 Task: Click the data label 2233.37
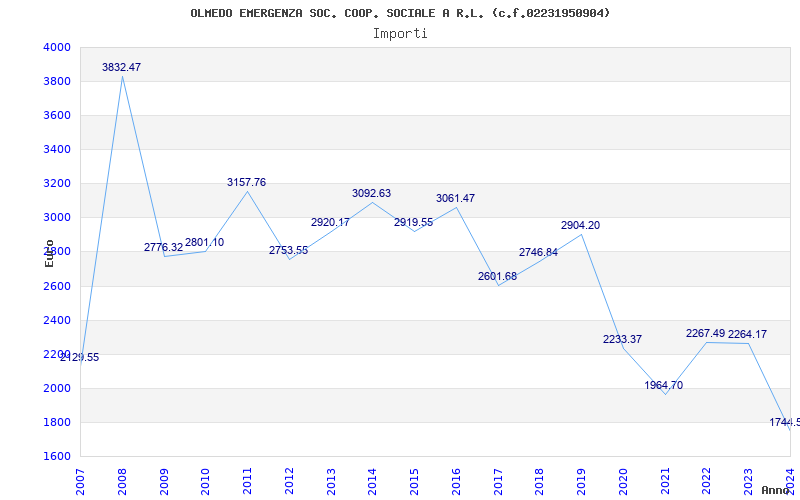click(x=622, y=339)
